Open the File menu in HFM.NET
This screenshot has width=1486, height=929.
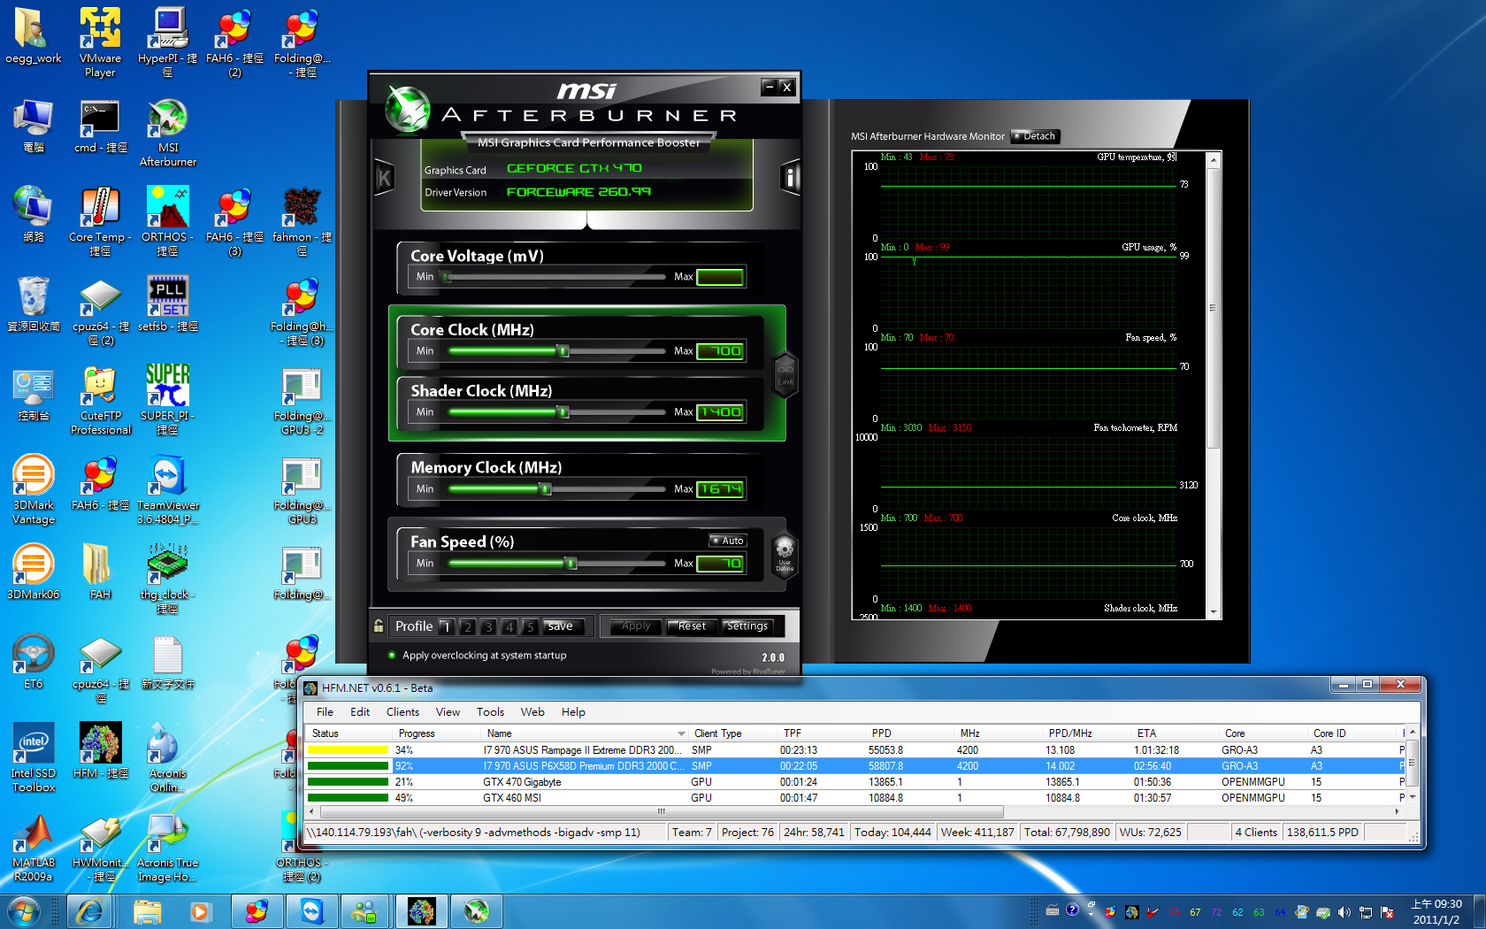(x=325, y=712)
